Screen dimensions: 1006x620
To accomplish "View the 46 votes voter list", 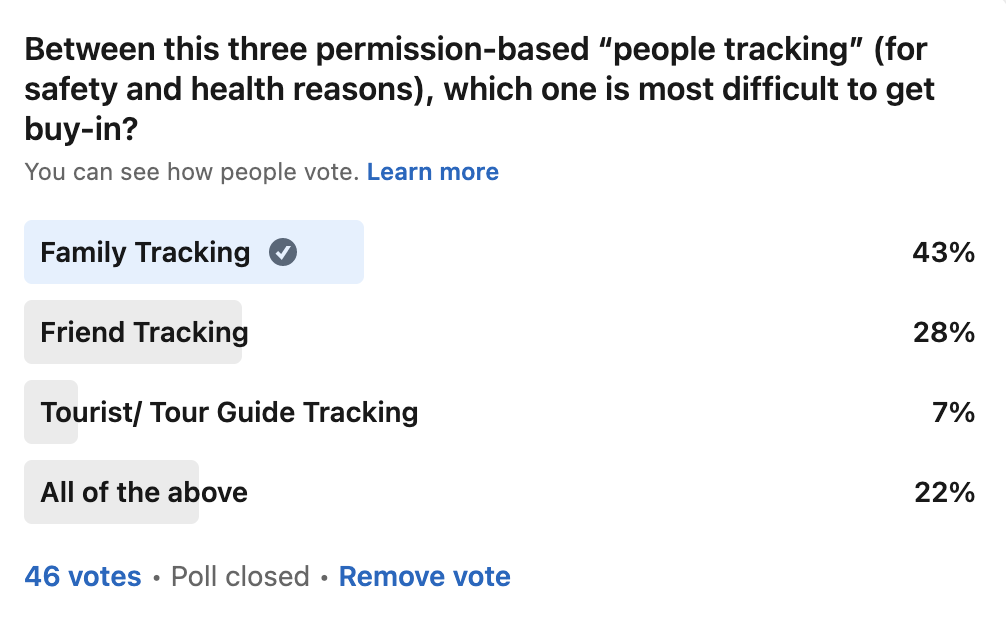I will (x=83, y=577).
